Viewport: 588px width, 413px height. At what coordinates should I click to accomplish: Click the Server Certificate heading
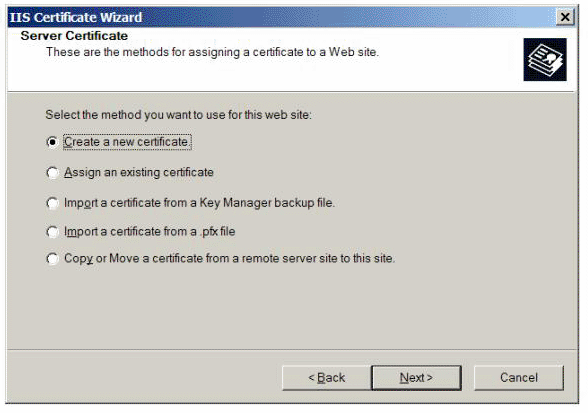pyautogui.click(x=74, y=36)
